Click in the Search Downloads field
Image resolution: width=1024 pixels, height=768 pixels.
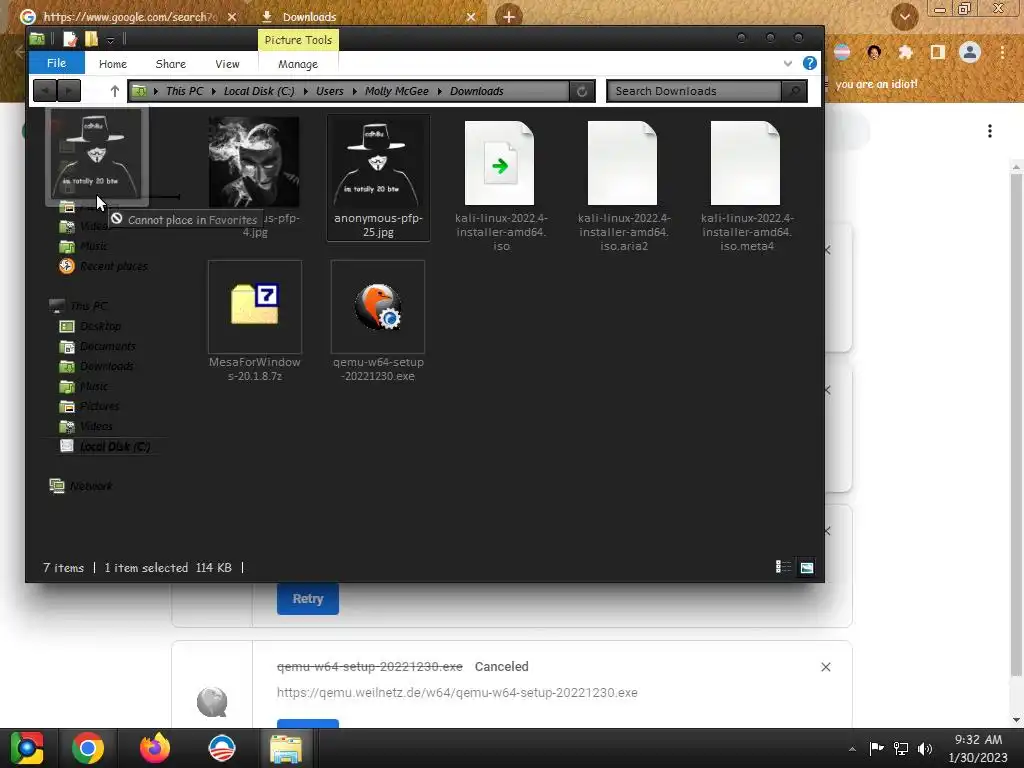(x=694, y=91)
